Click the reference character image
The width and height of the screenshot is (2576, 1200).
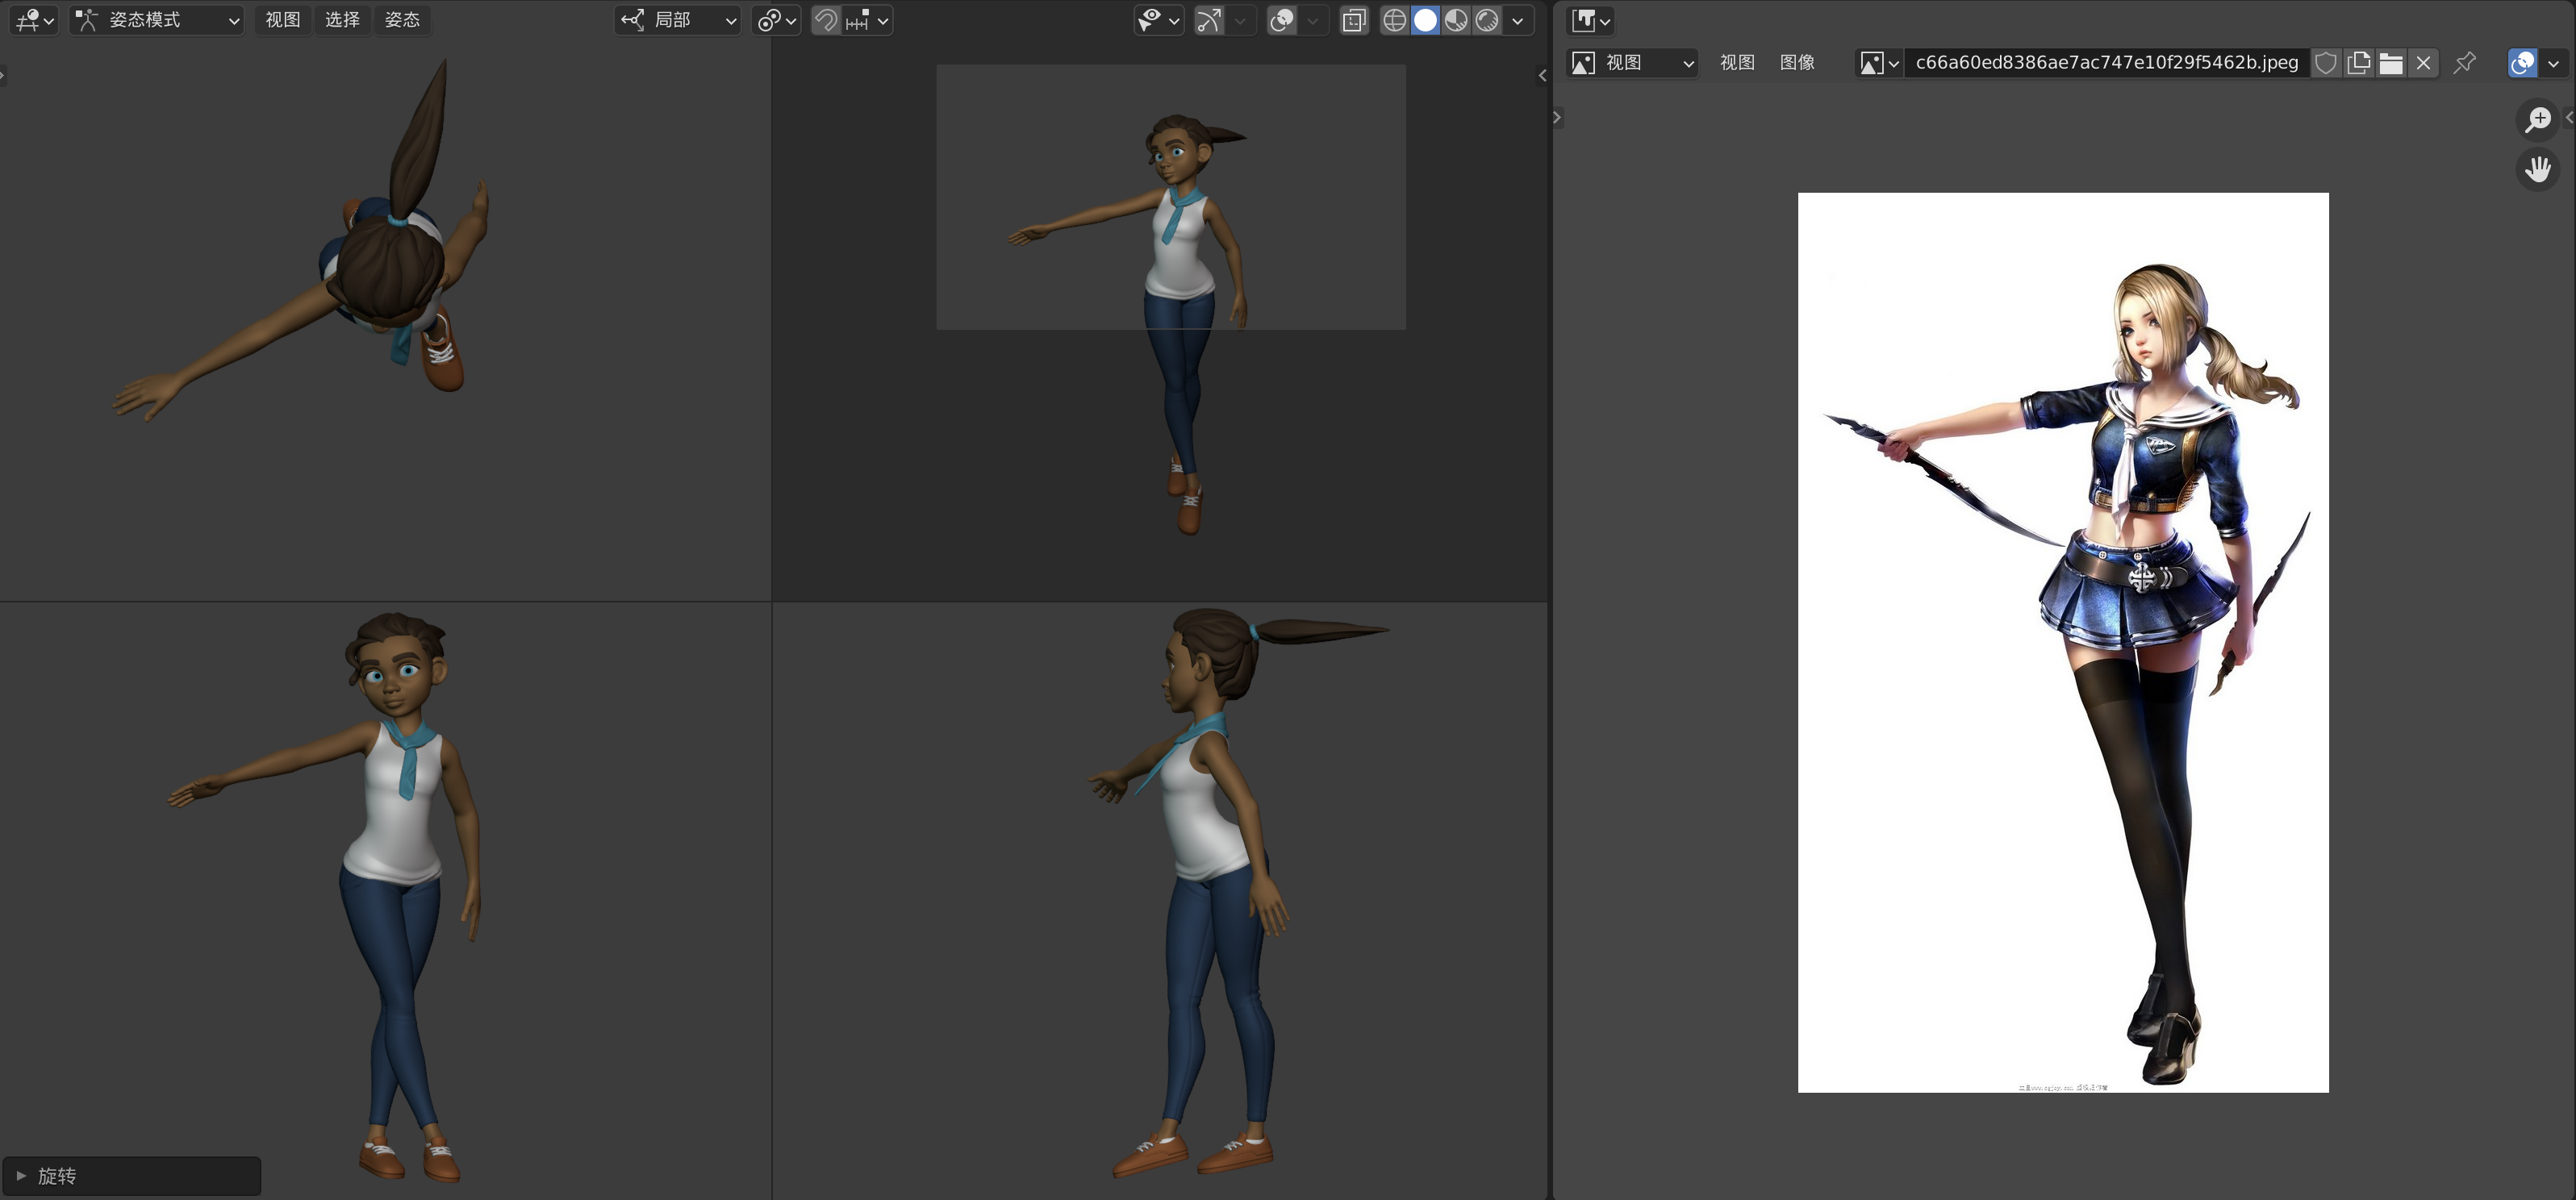tap(2063, 642)
